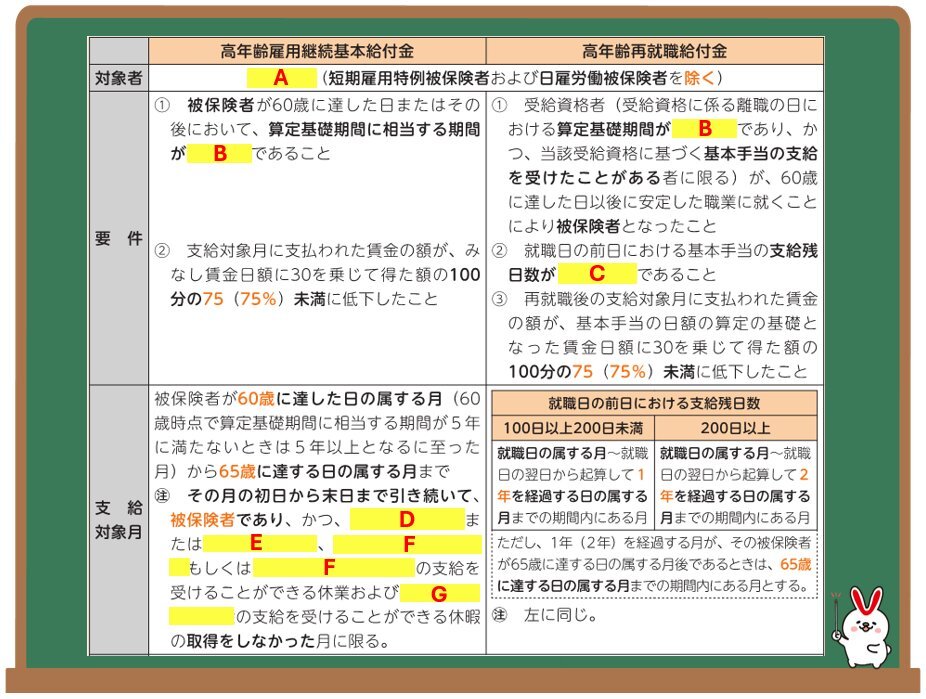Select the 100日以上200日未満 header cell

coord(574,427)
